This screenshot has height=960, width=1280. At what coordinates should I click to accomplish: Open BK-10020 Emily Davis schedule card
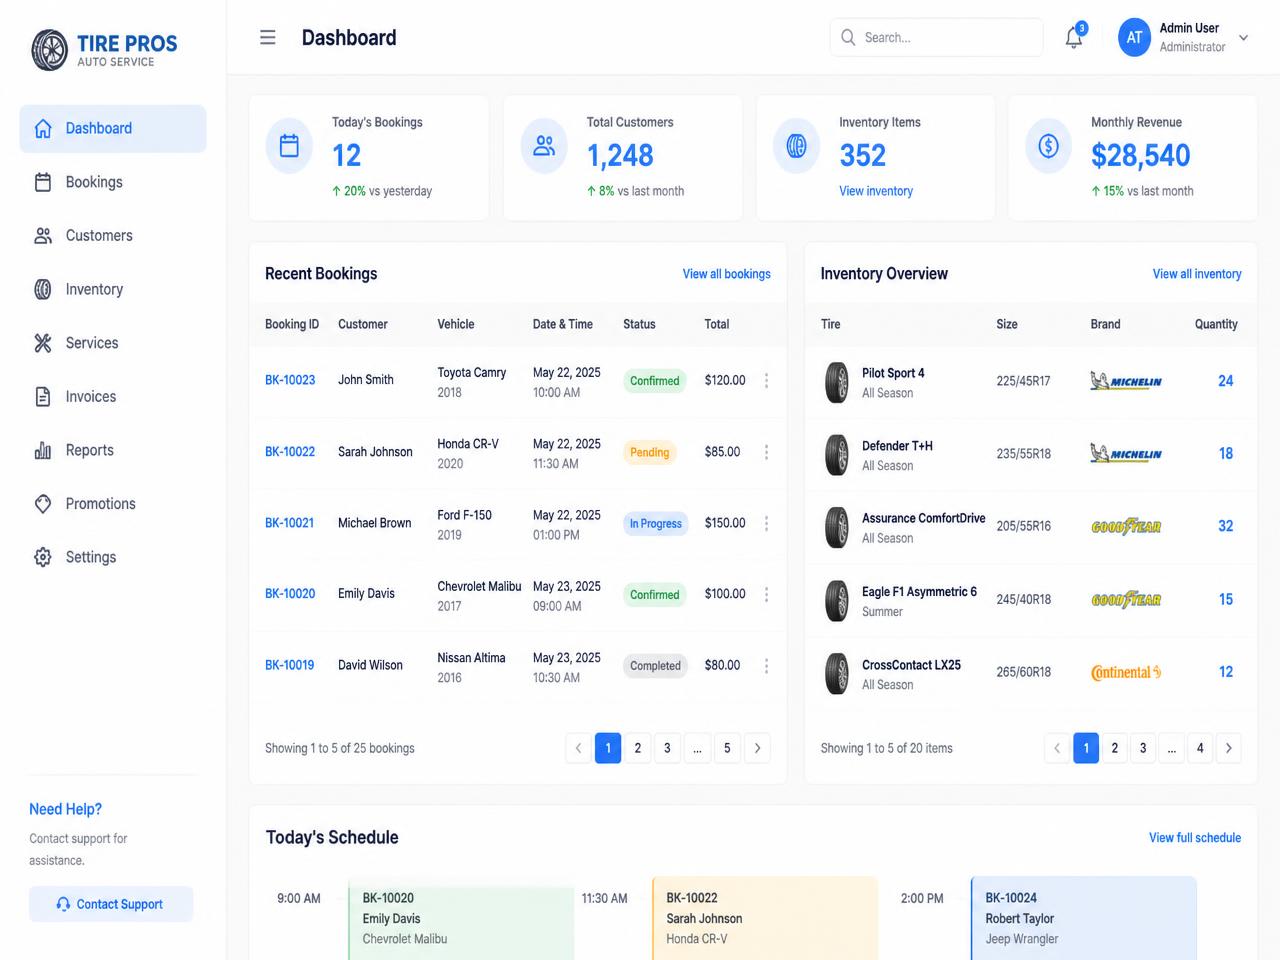coord(461,919)
